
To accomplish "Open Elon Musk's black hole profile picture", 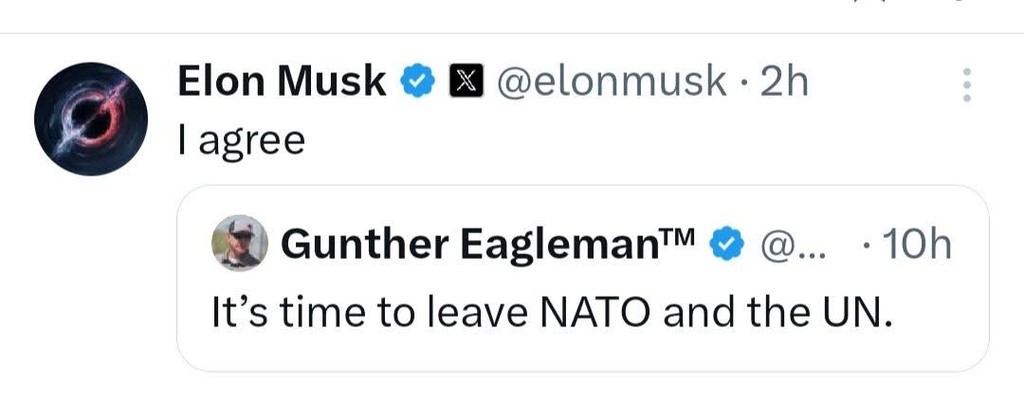I will tap(91, 119).
